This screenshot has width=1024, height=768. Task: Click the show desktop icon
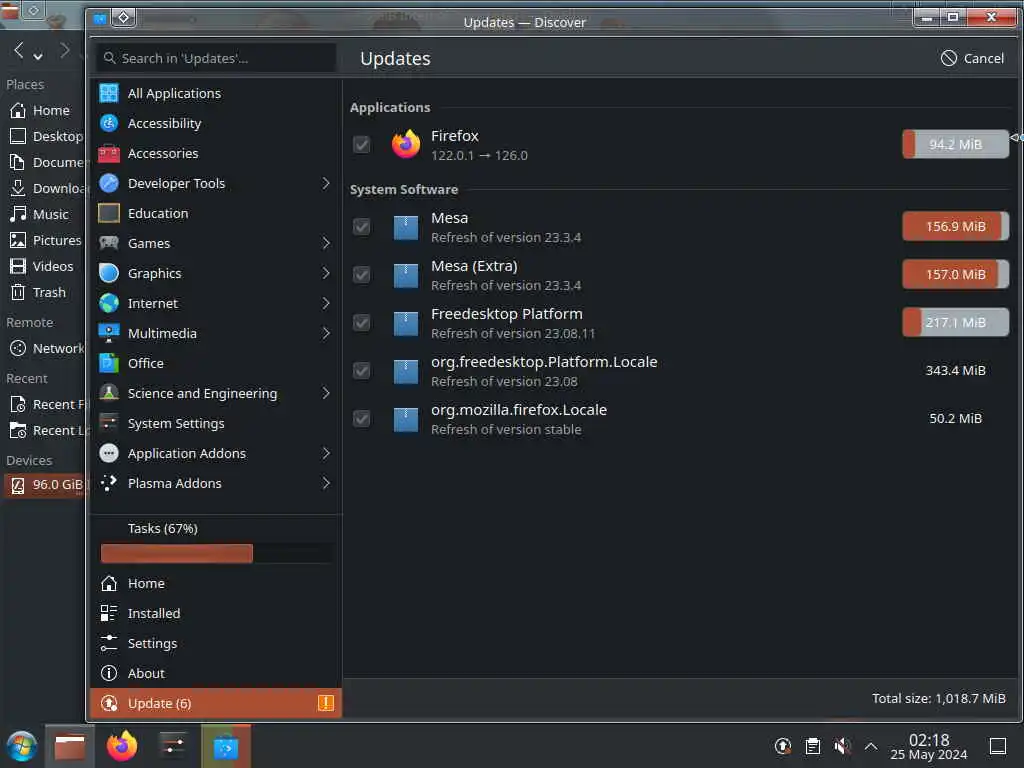click(998, 746)
